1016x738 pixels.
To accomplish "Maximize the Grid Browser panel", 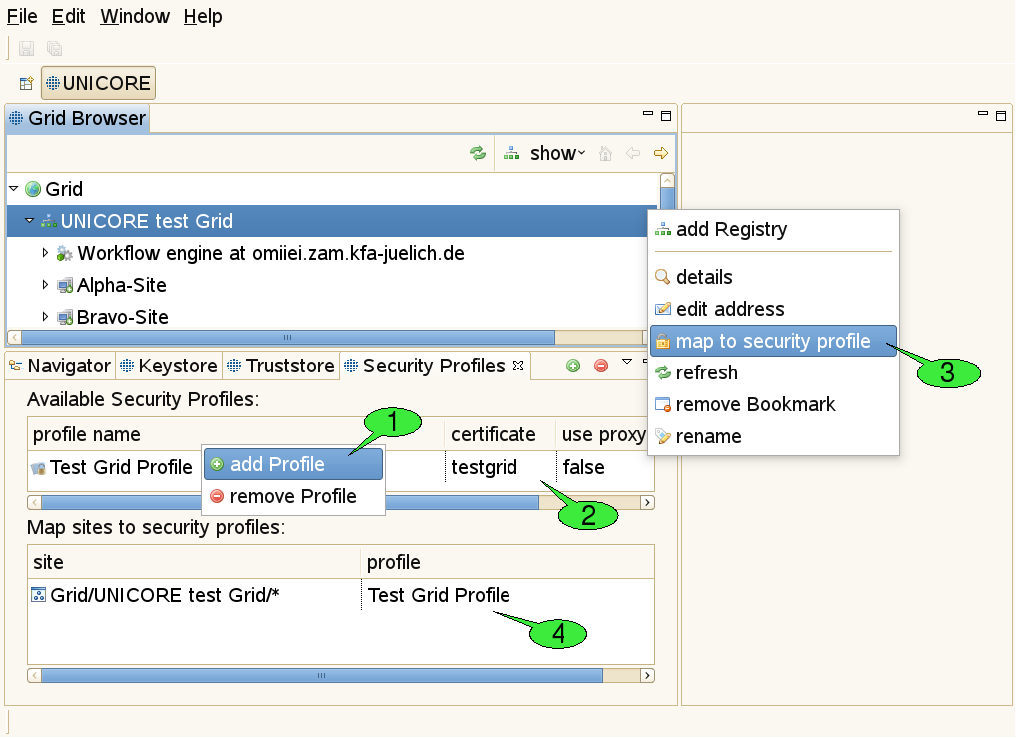I will pos(666,116).
